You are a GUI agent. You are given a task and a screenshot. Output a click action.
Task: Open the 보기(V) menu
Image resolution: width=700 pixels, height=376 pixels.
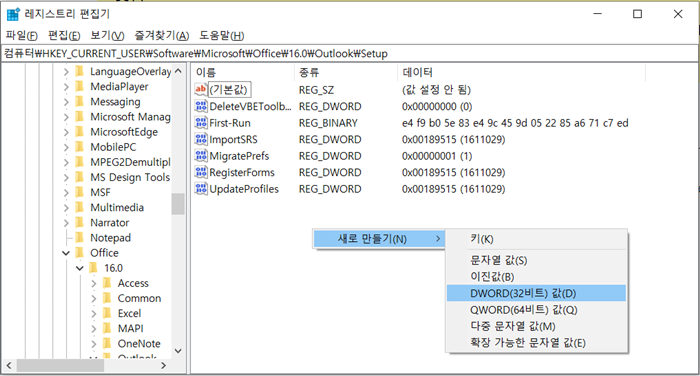107,35
